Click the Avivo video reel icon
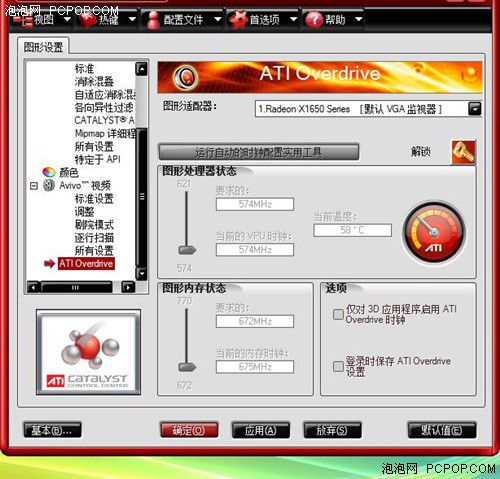Screen dimensions: 500x479 pos(49,185)
